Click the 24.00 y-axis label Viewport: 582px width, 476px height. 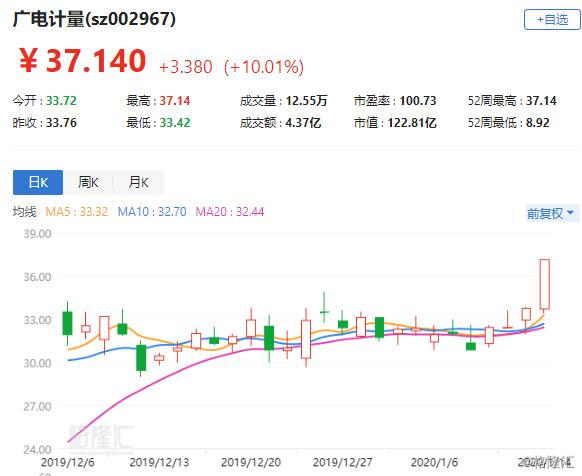[x=37, y=450]
